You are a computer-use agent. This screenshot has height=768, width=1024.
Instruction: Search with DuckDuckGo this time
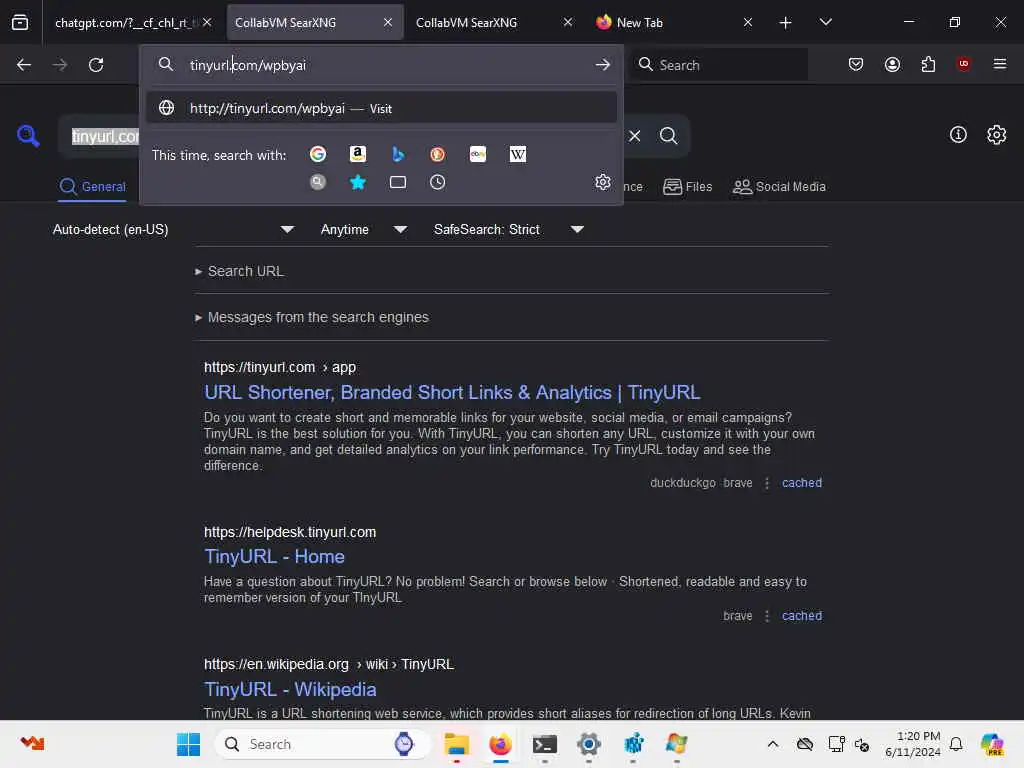tap(438, 154)
